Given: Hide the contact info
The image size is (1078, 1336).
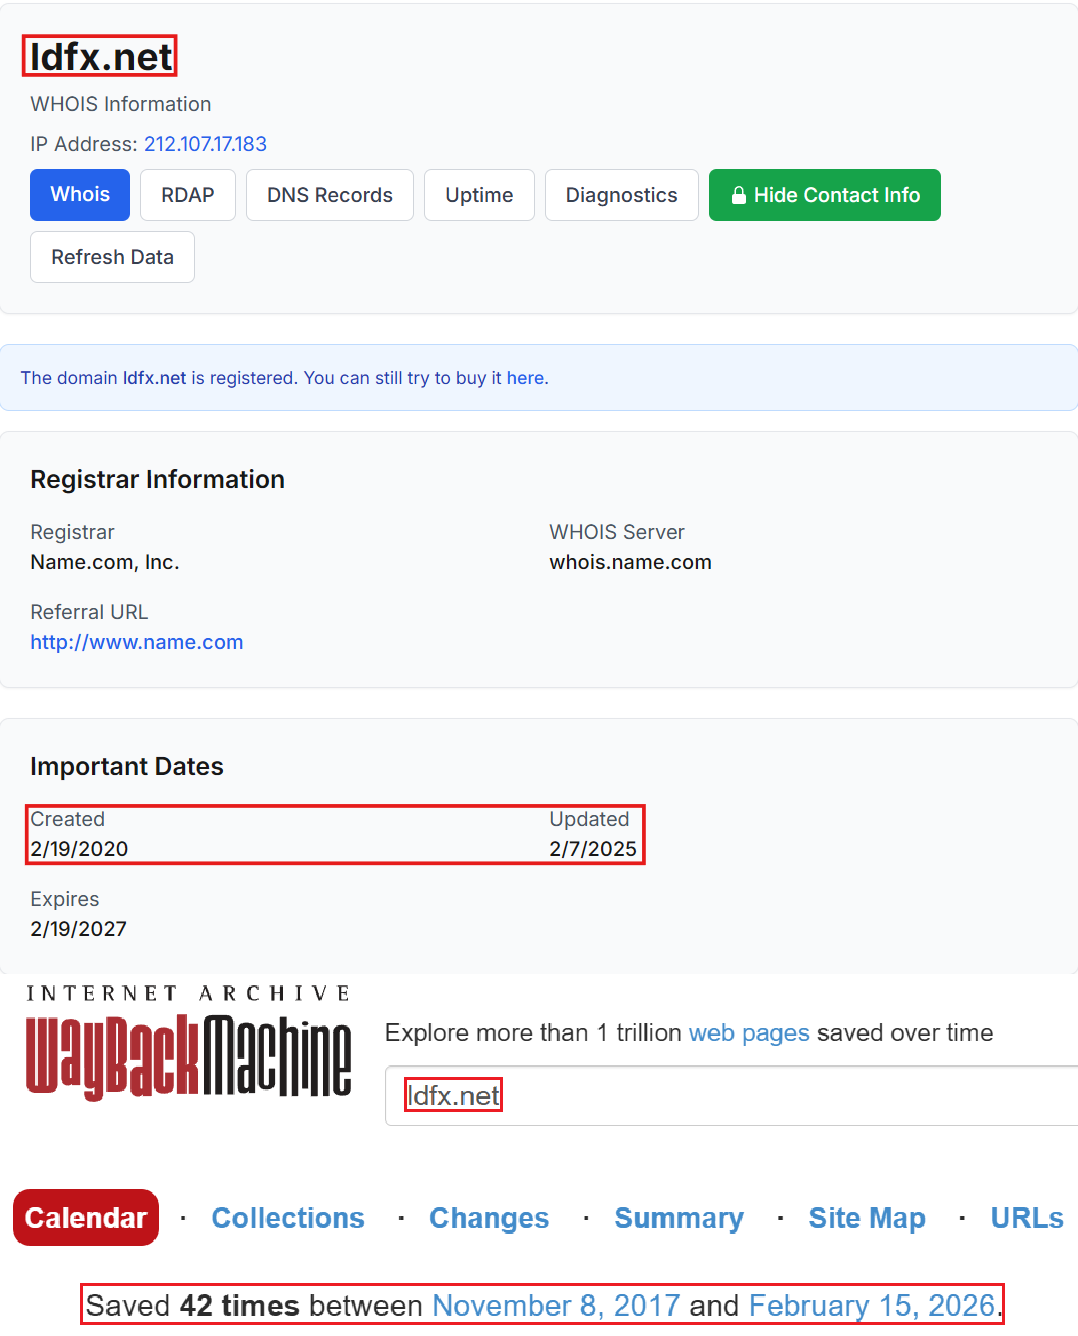Looking at the screenshot, I should point(824,195).
